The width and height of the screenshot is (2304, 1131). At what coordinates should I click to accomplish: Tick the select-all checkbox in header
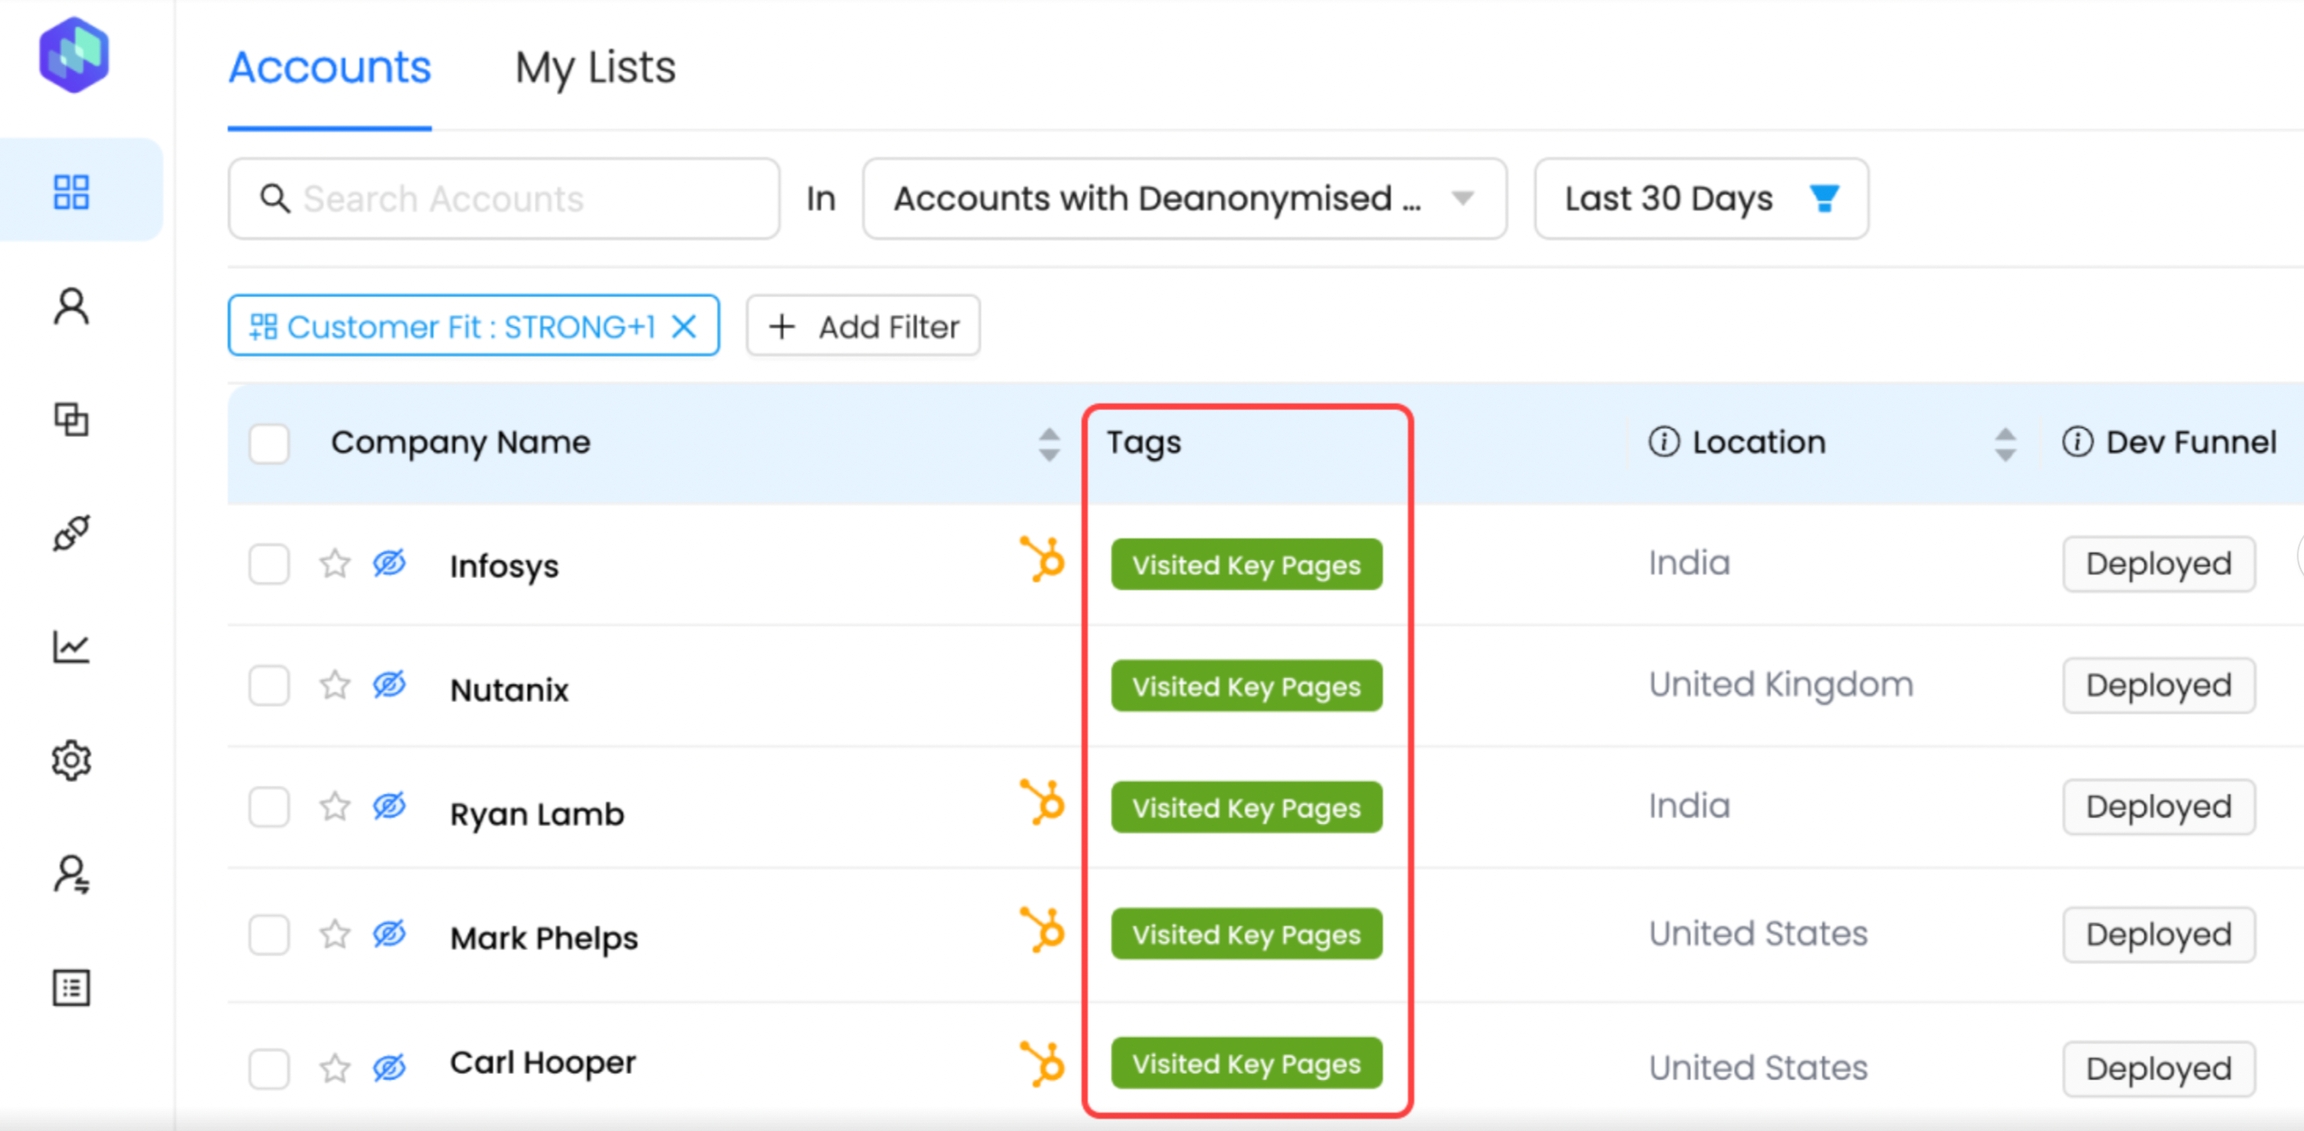269,443
